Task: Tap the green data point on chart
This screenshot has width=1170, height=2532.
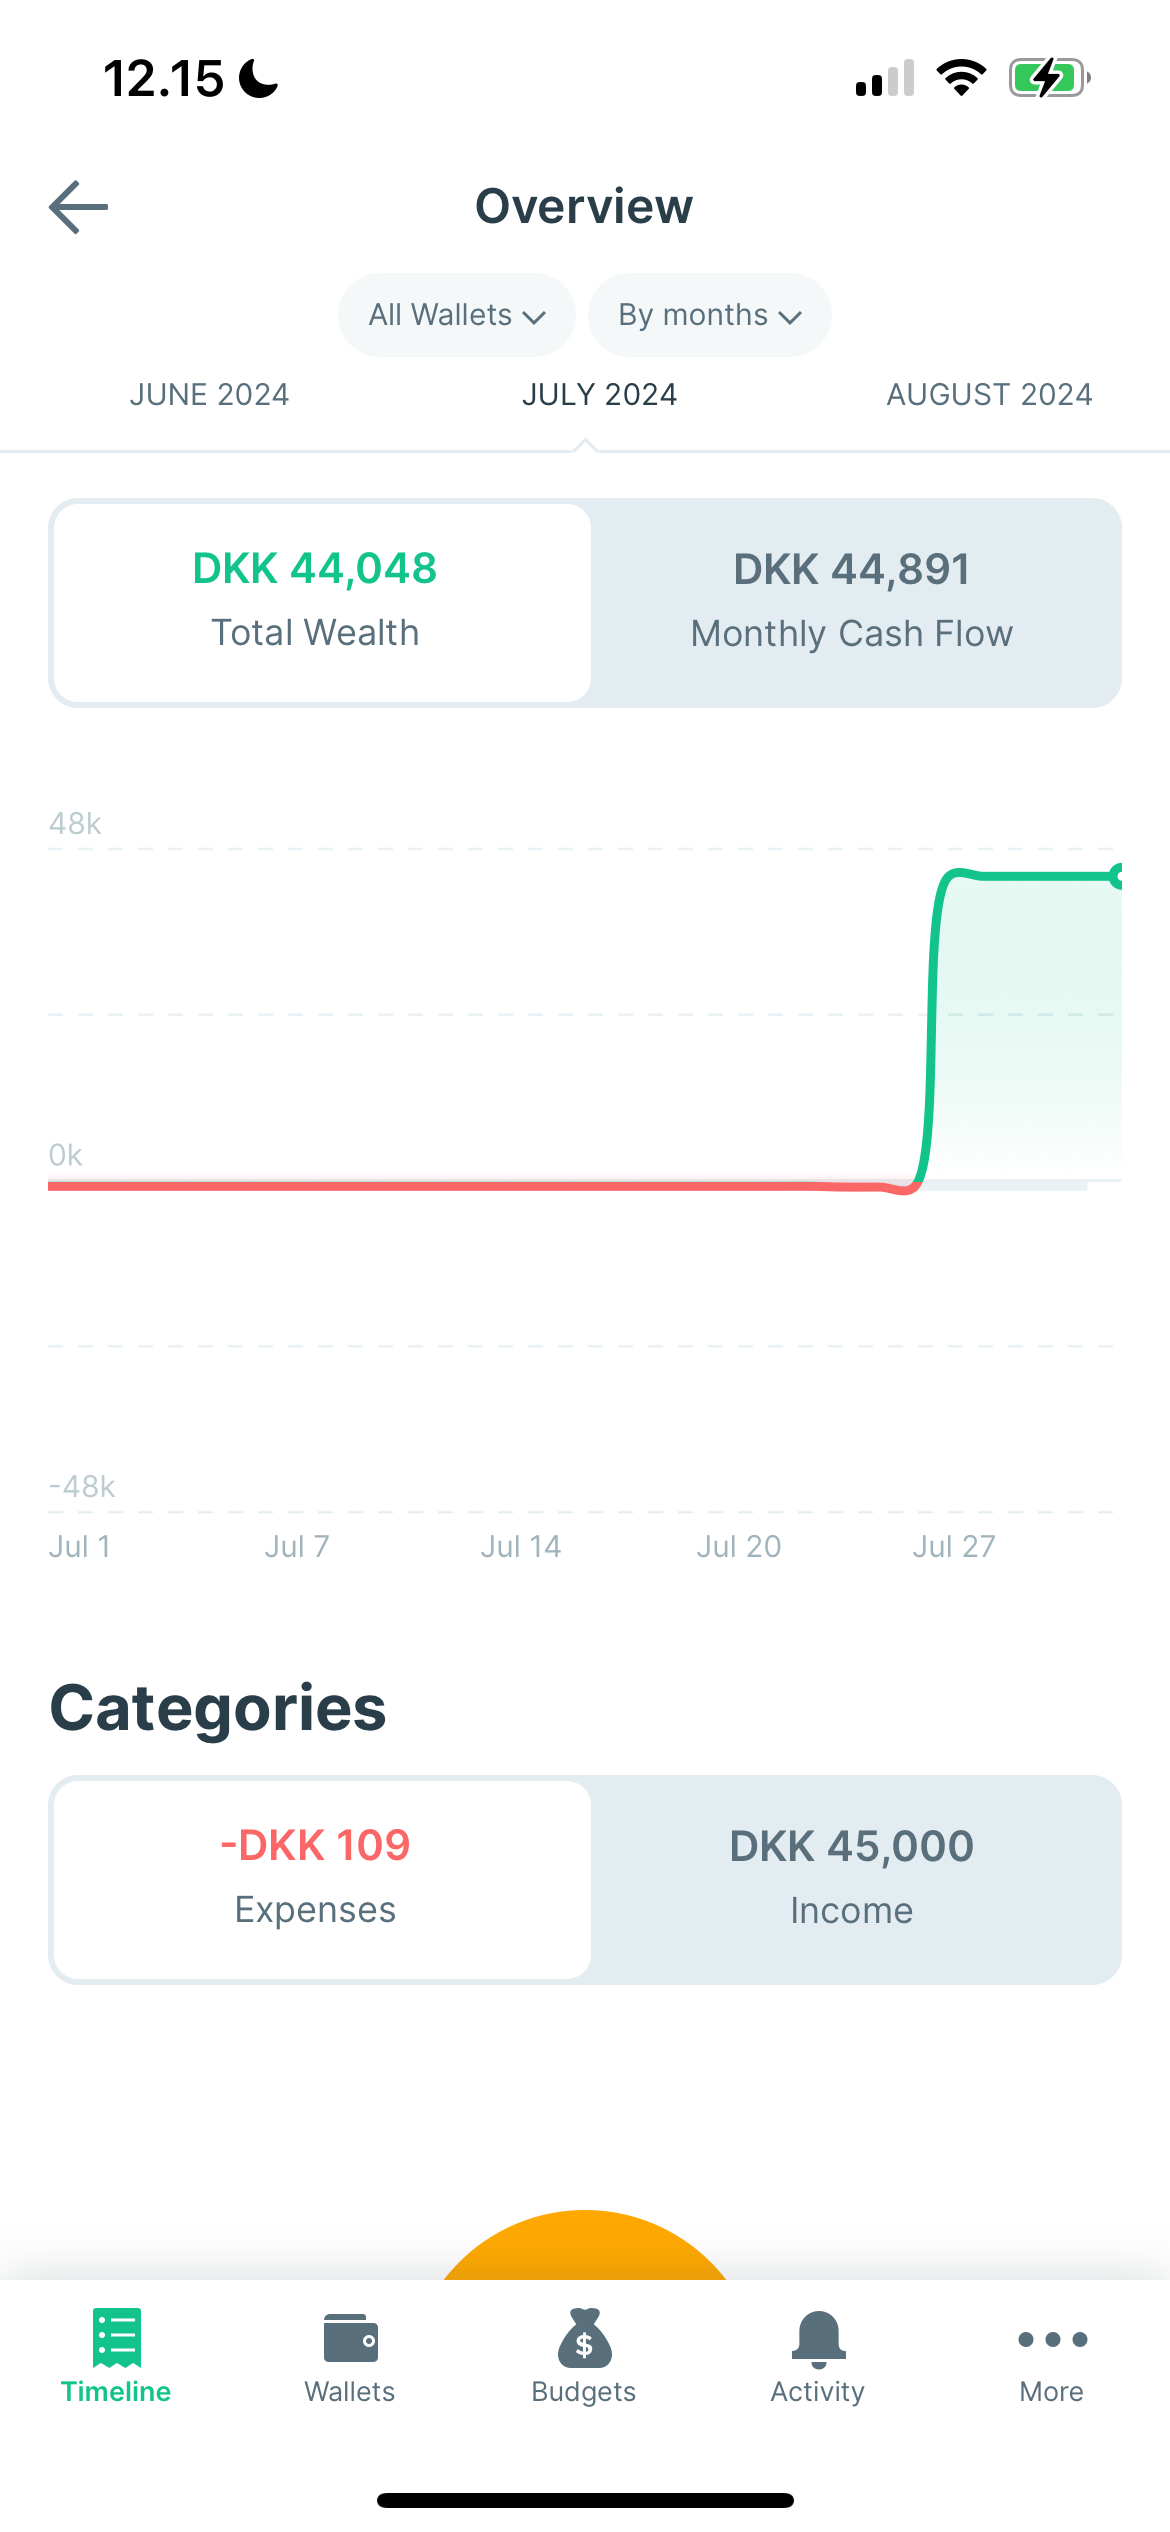Action: tap(1118, 876)
